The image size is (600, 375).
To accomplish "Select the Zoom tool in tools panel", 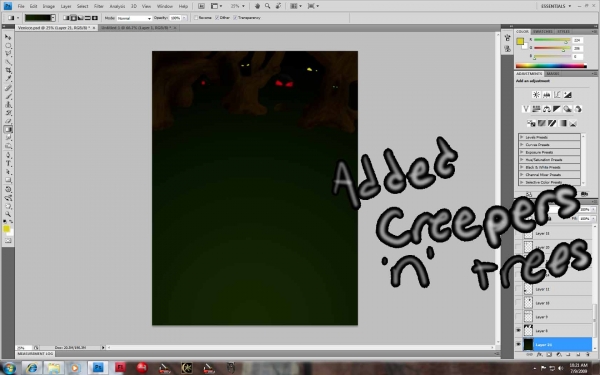I will coord(8,214).
